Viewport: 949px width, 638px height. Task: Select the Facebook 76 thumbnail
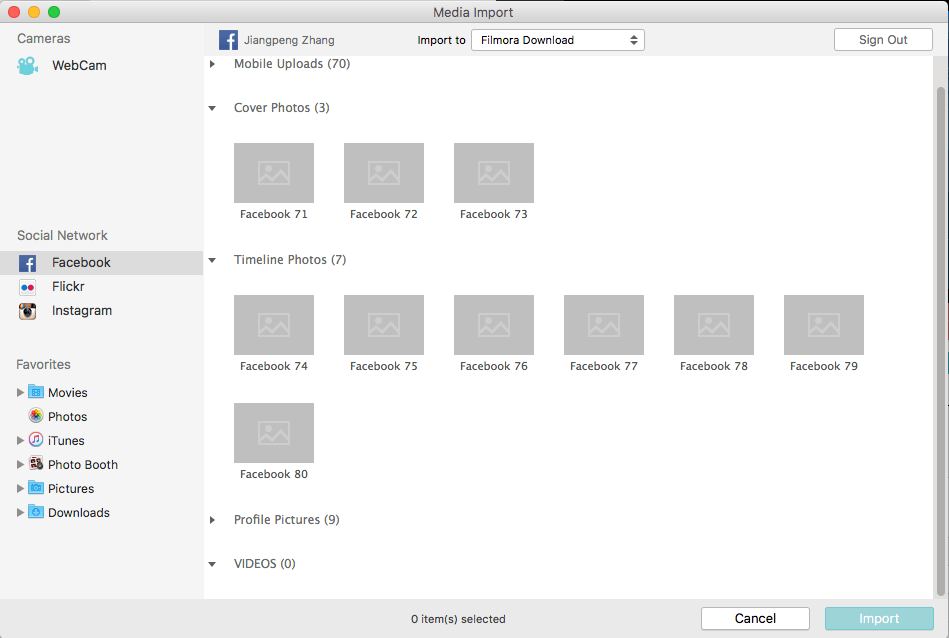[494, 325]
